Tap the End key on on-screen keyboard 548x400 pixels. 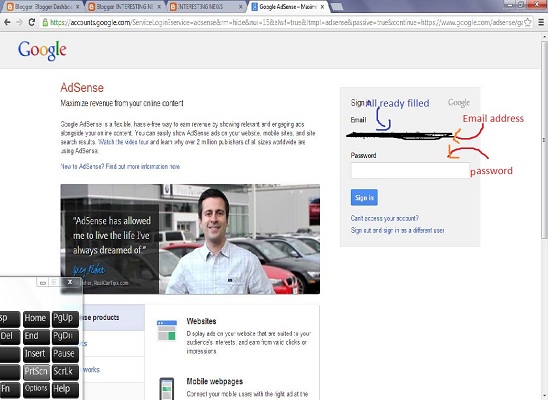[x=36, y=337]
